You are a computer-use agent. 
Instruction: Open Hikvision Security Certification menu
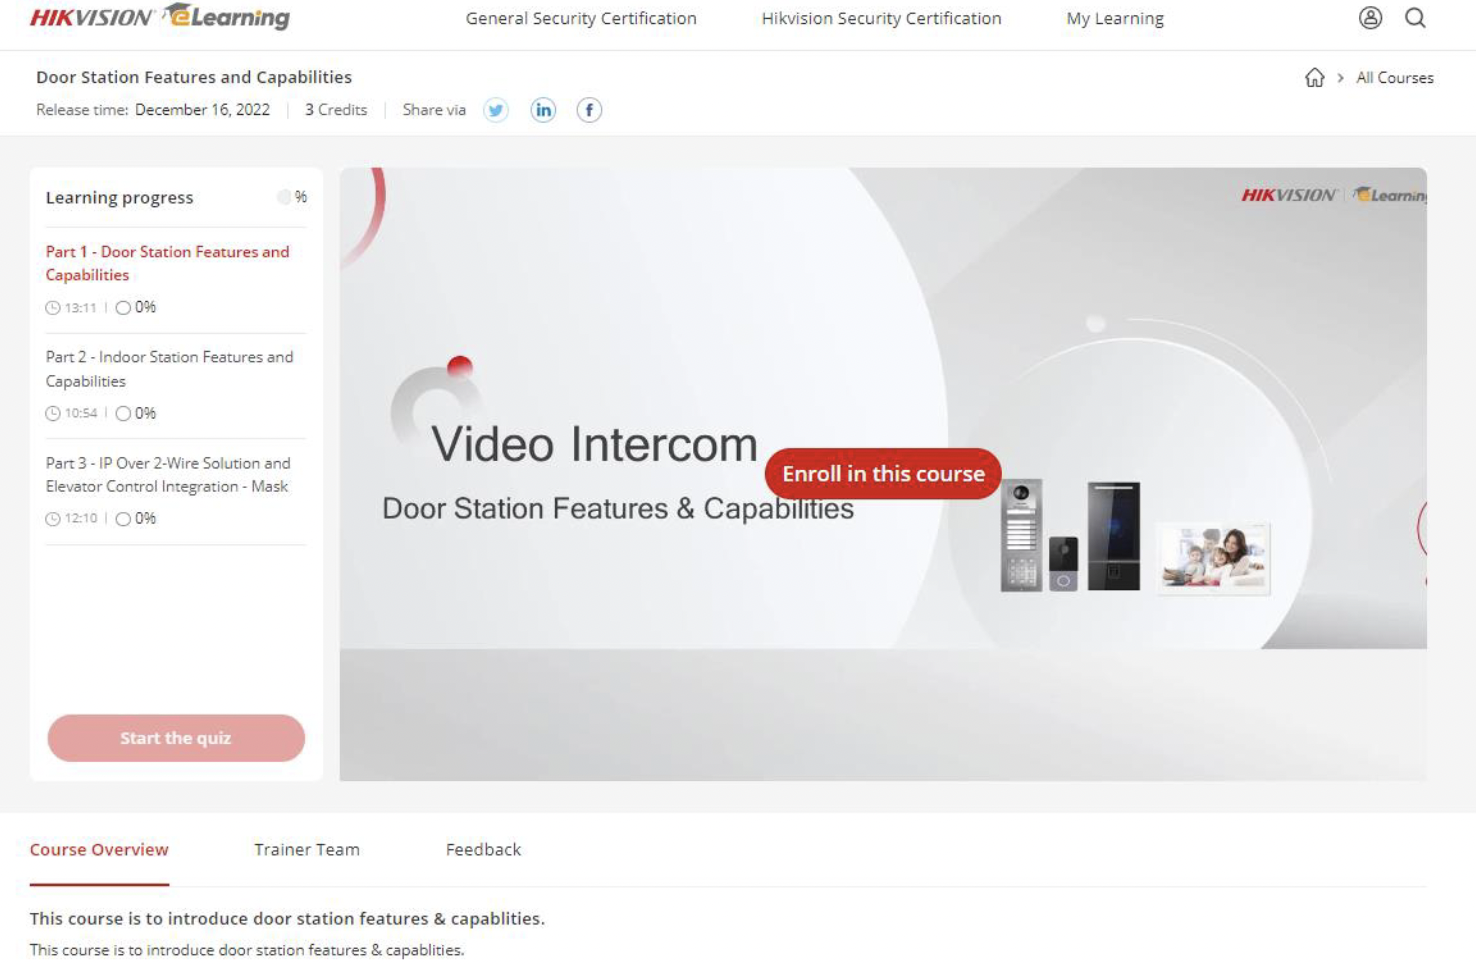click(x=881, y=18)
